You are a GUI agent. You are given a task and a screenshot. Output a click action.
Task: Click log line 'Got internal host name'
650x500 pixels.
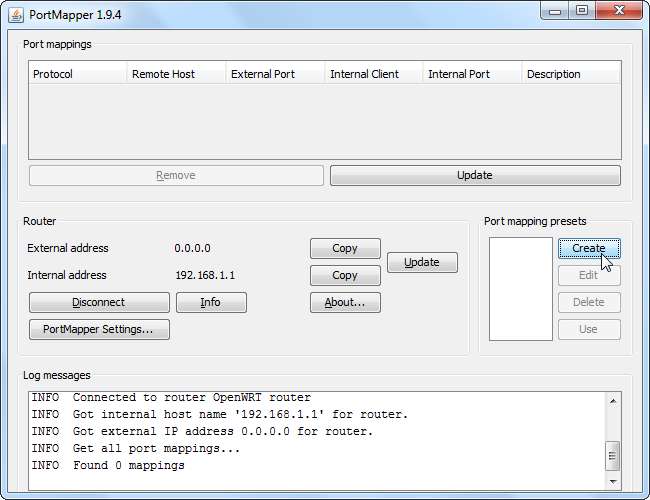tap(220, 415)
